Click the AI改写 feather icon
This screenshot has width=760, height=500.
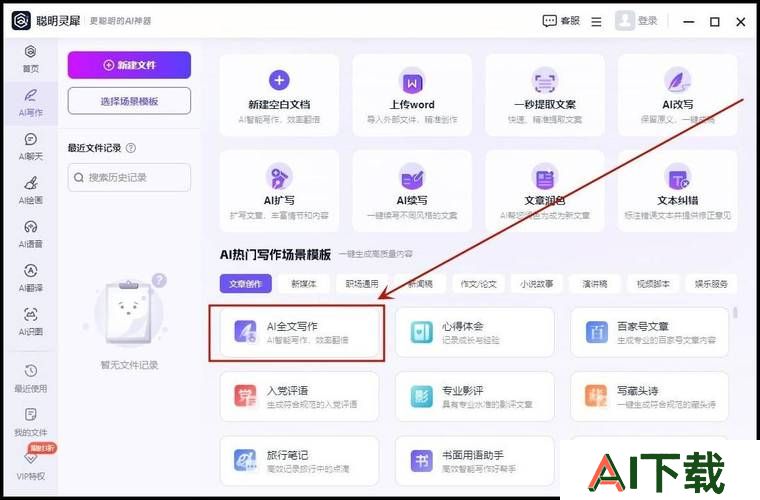click(677, 81)
